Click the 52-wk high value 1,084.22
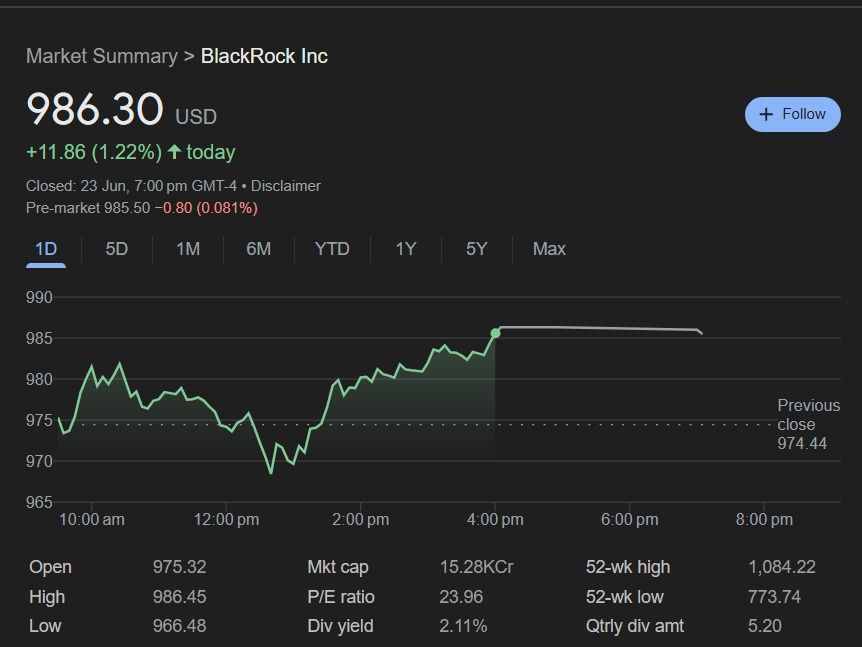The height and width of the screenshot is (647, 862). point(782,567)
